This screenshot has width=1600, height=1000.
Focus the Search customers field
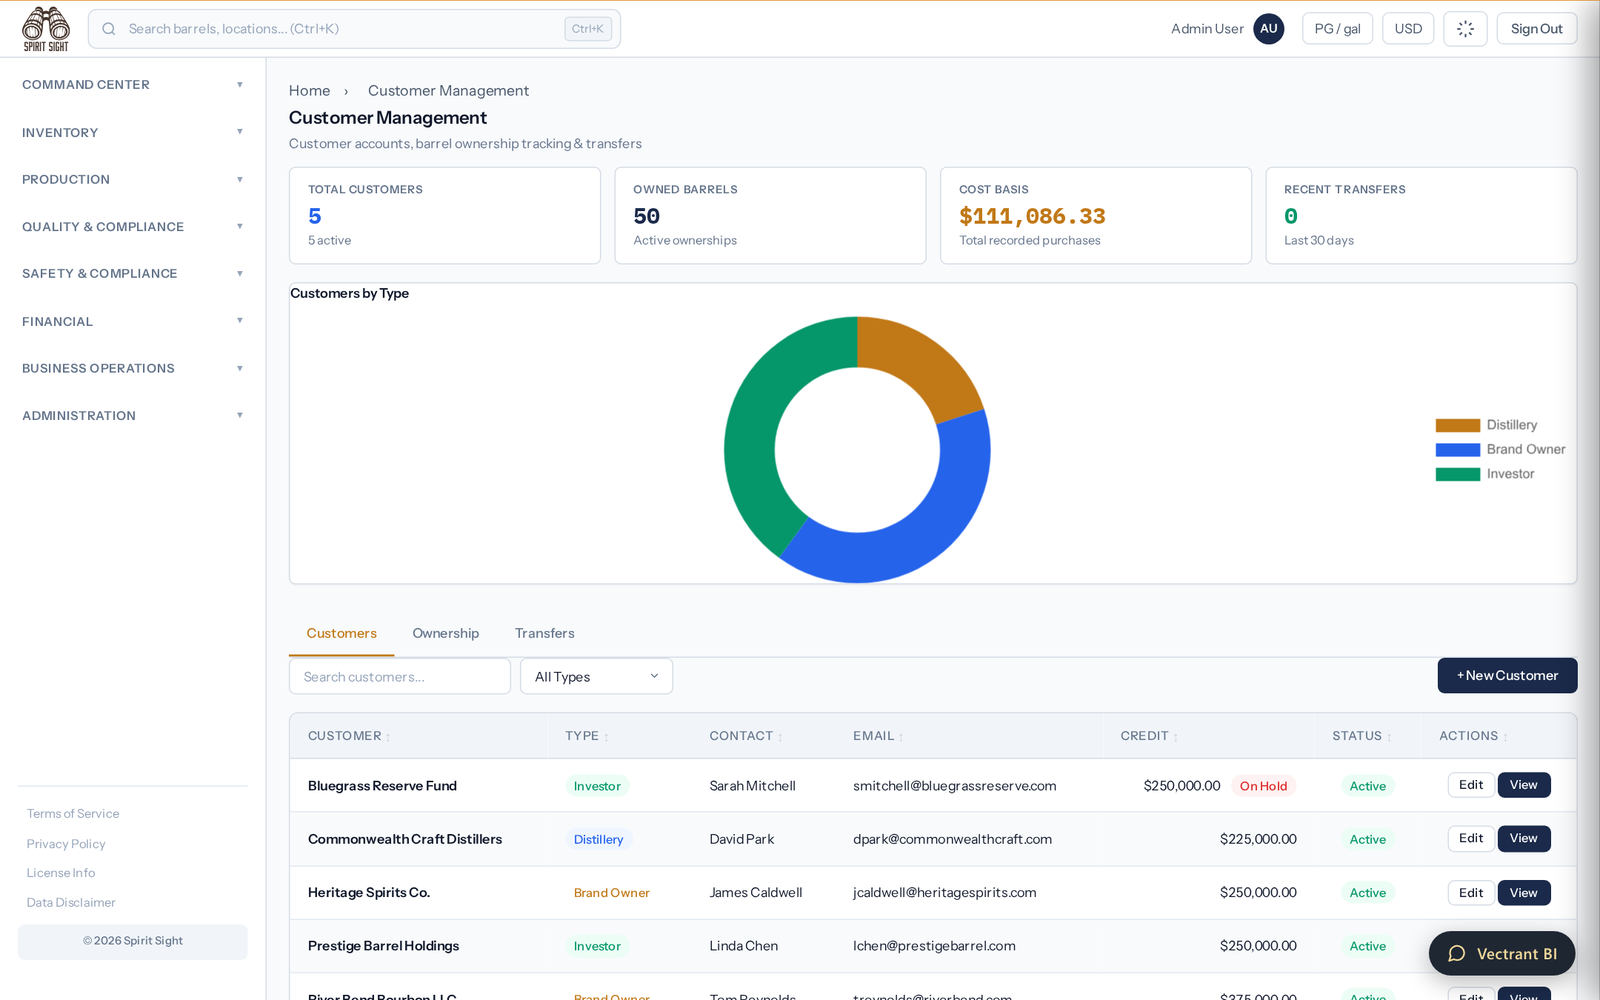[400, 676]
